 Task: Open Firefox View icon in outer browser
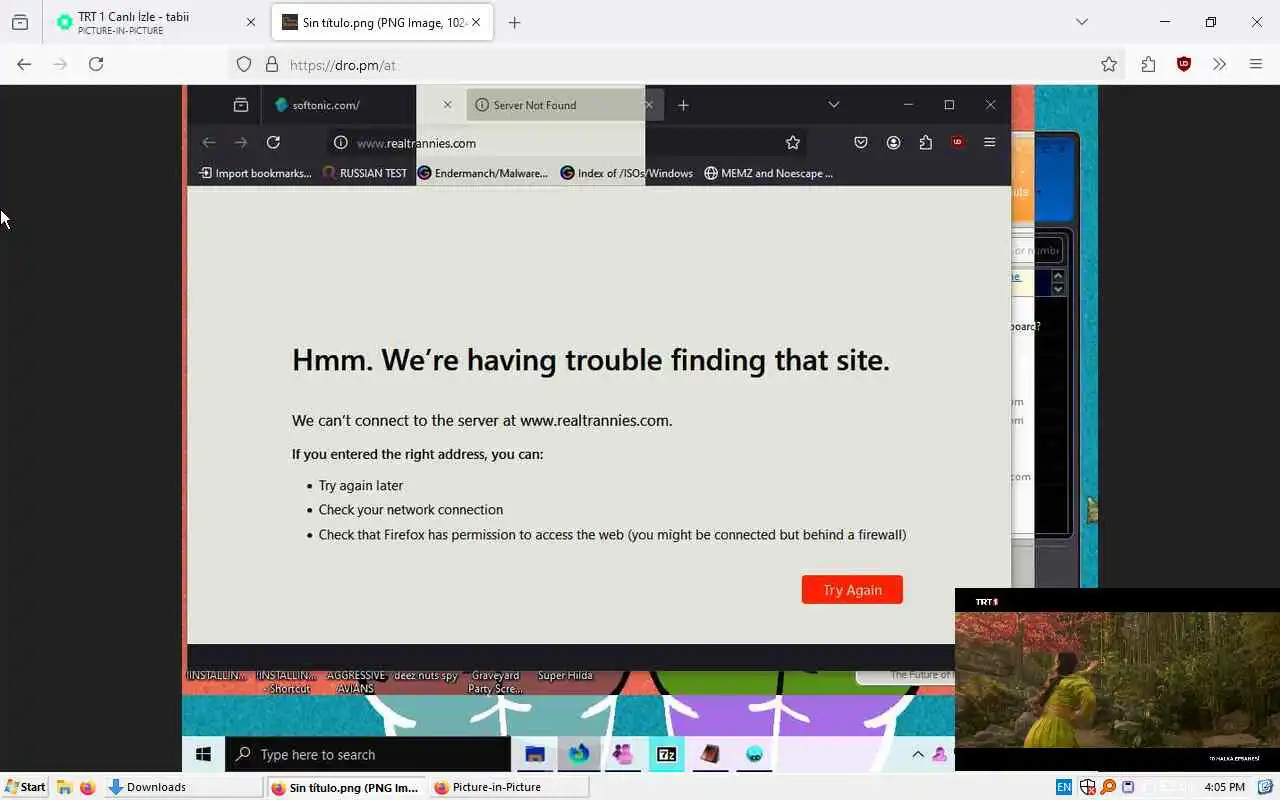tap(20, 22)
